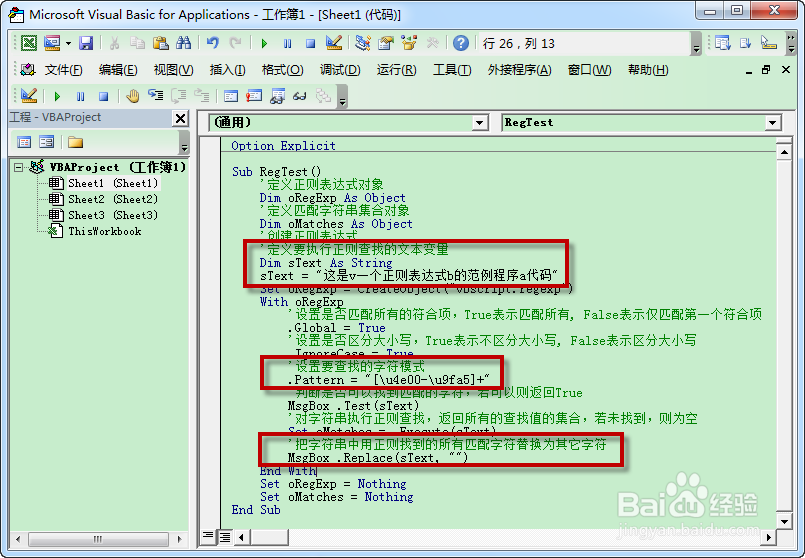Break execution from the standard toolbar
This screenshot has width=805, height=558.
[288, 44]
